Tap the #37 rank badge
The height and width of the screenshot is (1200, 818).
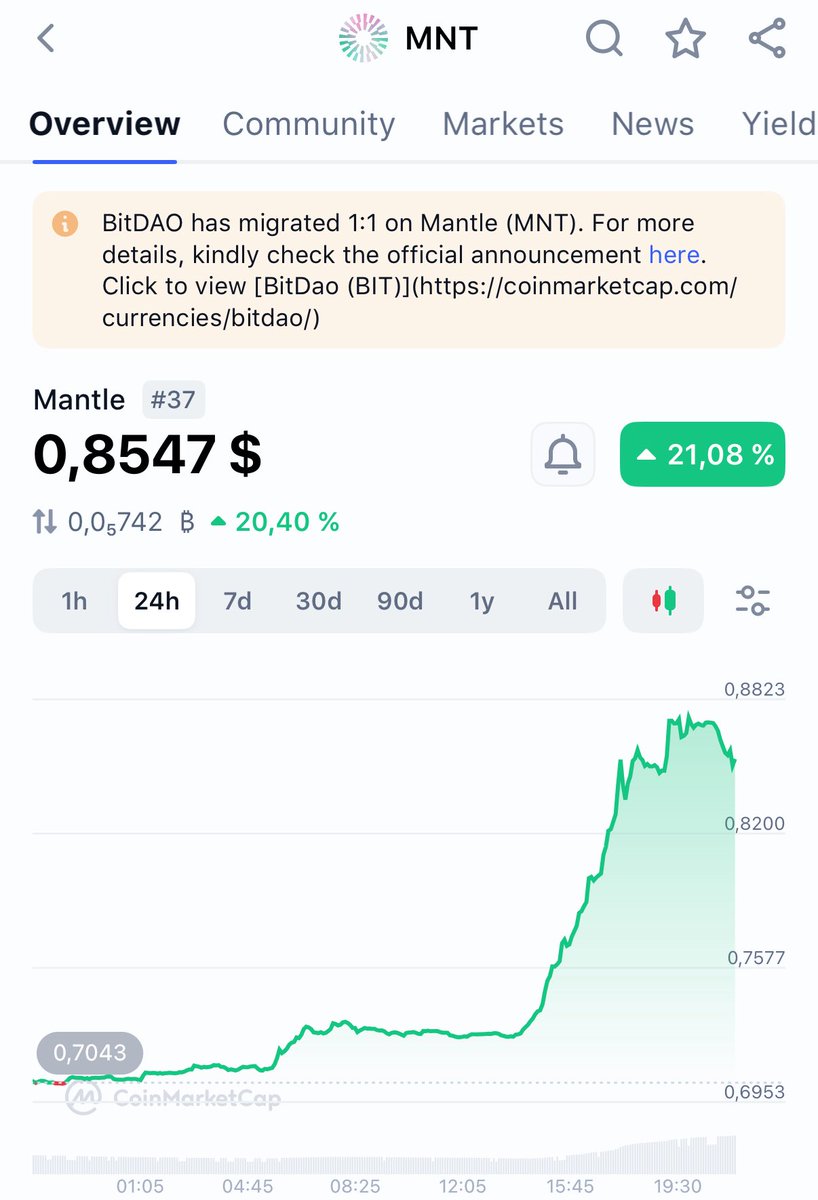pyautogui.click(x=174, y=400)
